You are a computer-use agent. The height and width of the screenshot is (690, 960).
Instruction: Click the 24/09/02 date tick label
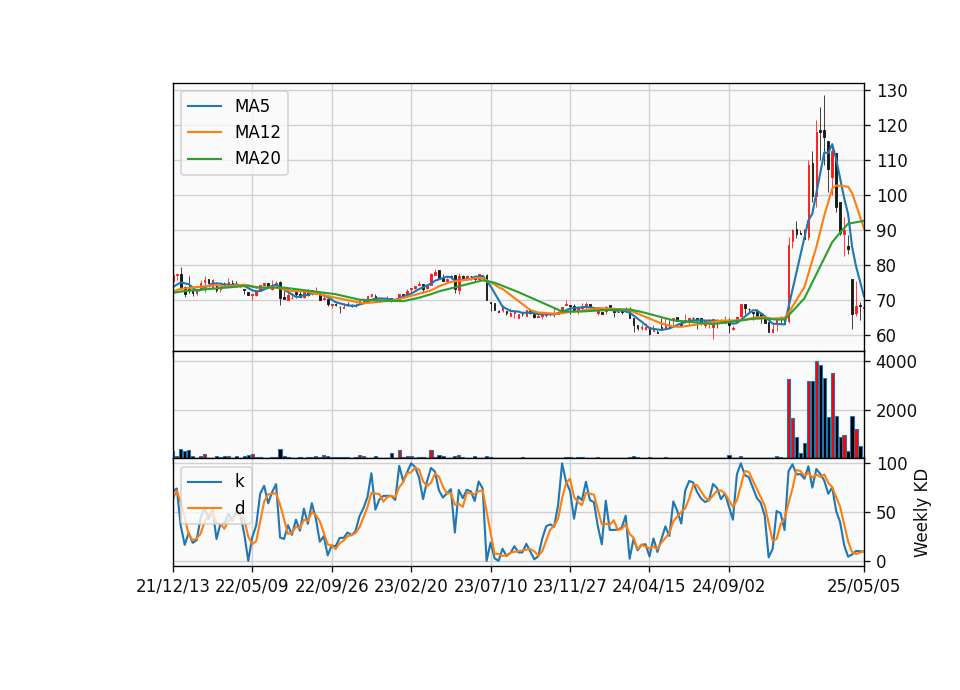(729, 586)
